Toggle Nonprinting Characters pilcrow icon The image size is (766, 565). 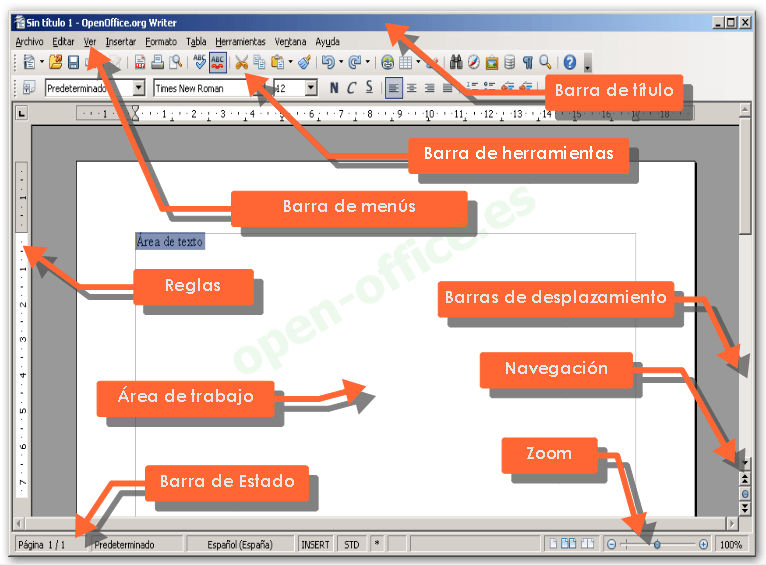(528, 62)
